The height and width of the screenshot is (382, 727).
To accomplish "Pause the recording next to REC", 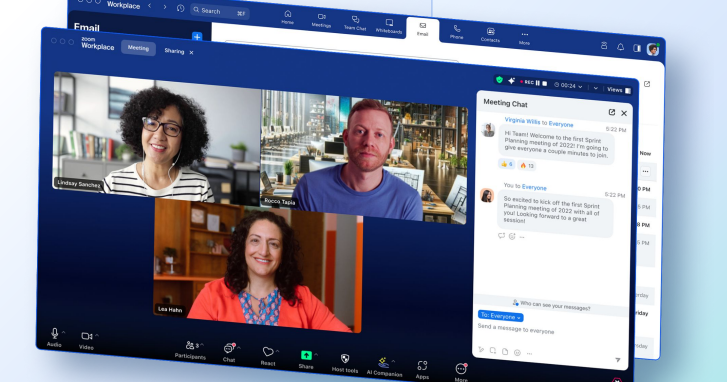I will point(538,83).
